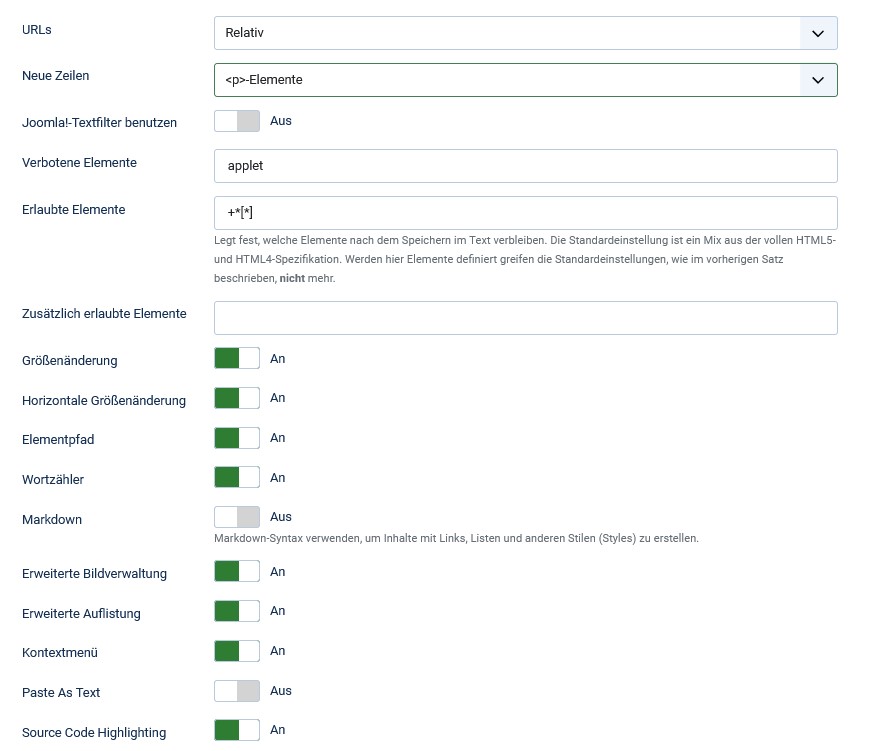
Task: Turn off Horizontale Größenänderung switch
Action: [237, 398]
